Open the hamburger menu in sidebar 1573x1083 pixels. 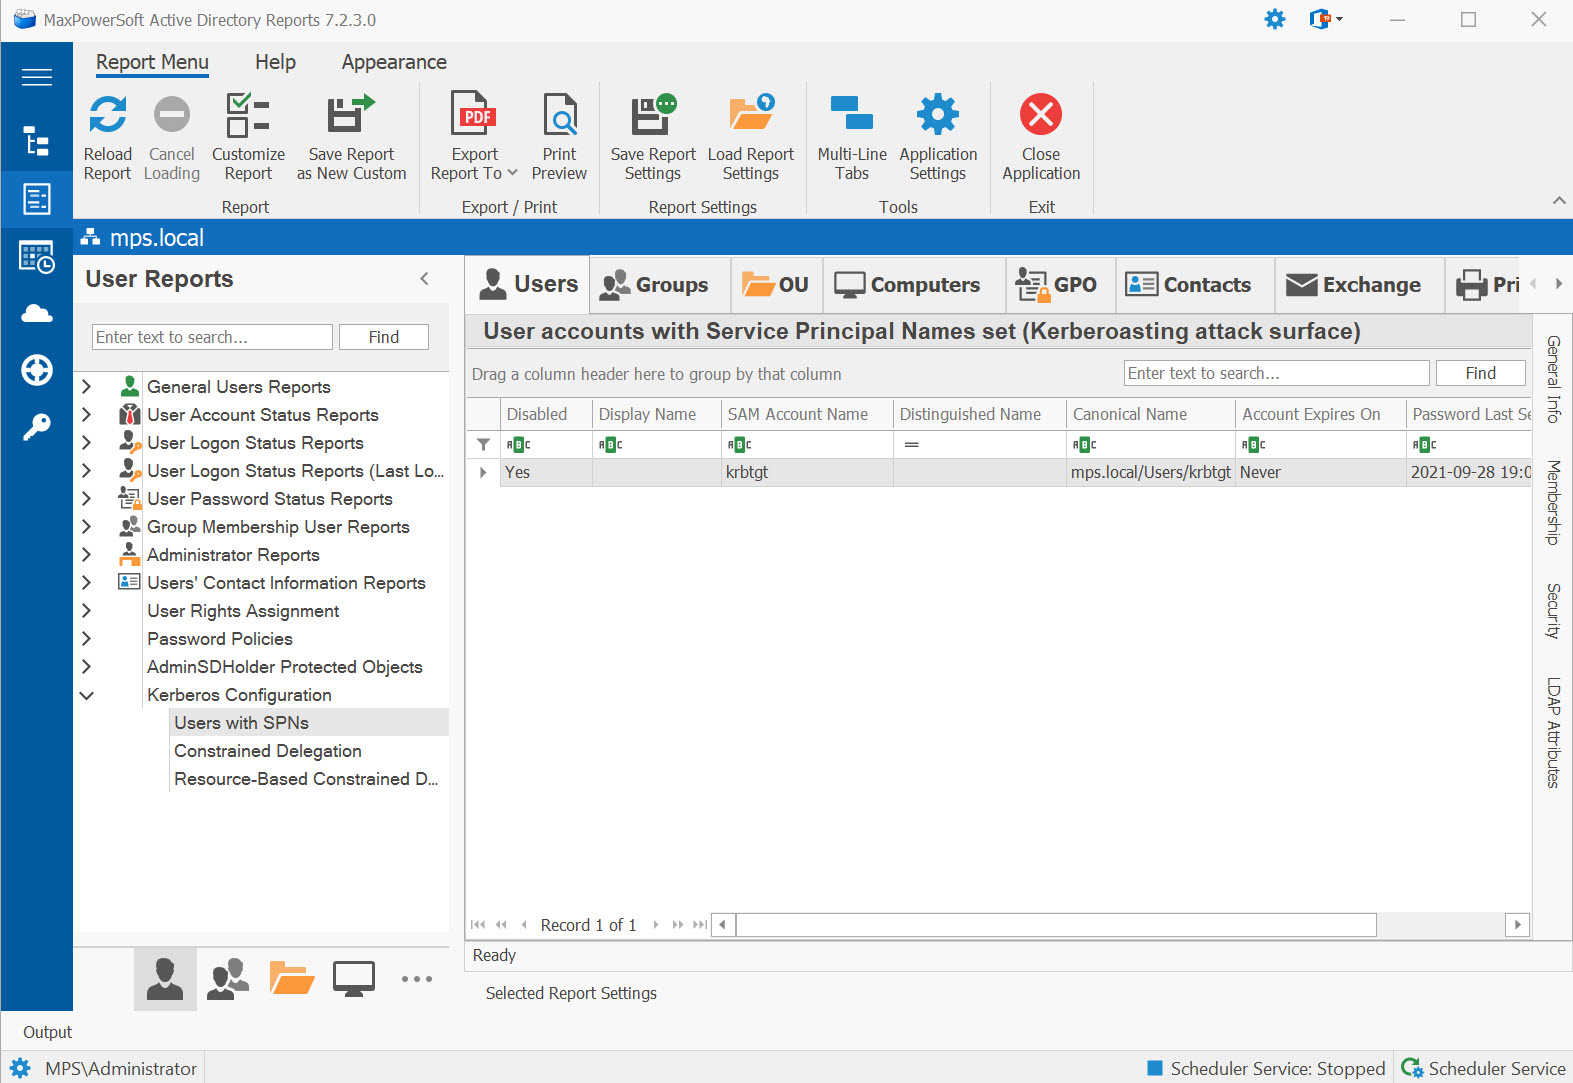pyautogui.click(x=37, y=77)
